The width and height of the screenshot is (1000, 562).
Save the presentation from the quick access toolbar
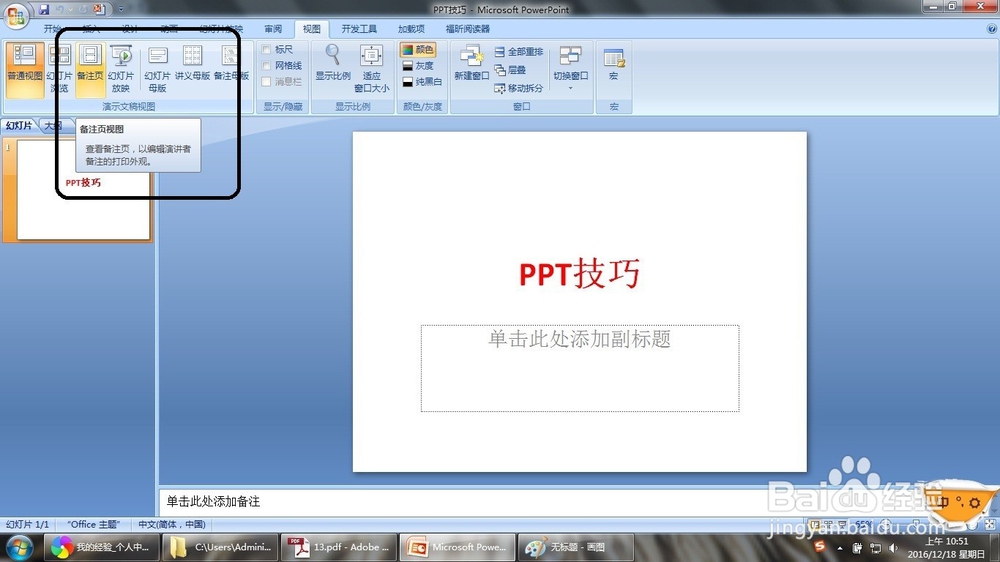click(x=44, y=10)
